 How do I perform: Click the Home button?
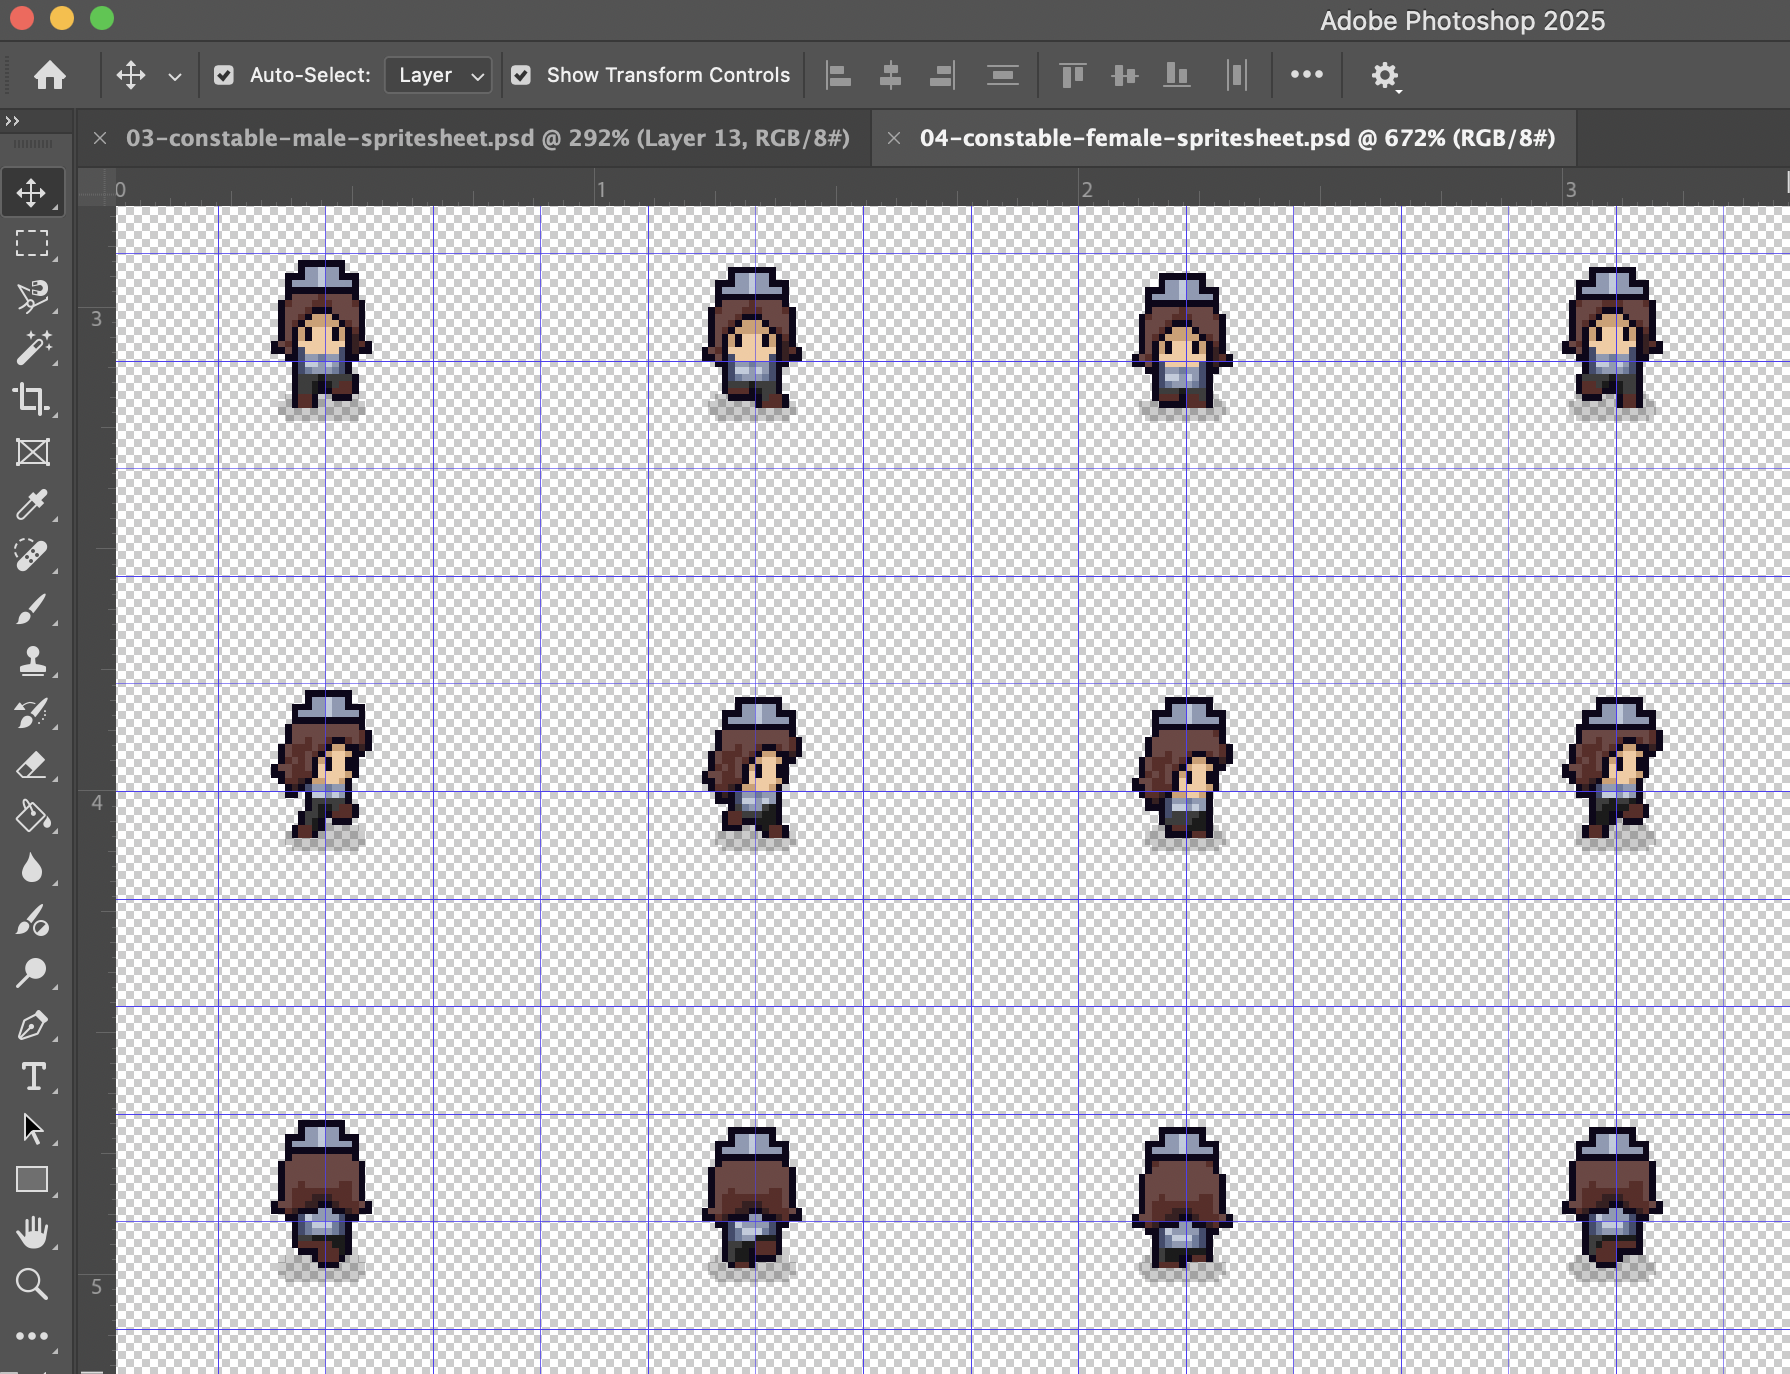pyautogui.click(x=50, y=75)
